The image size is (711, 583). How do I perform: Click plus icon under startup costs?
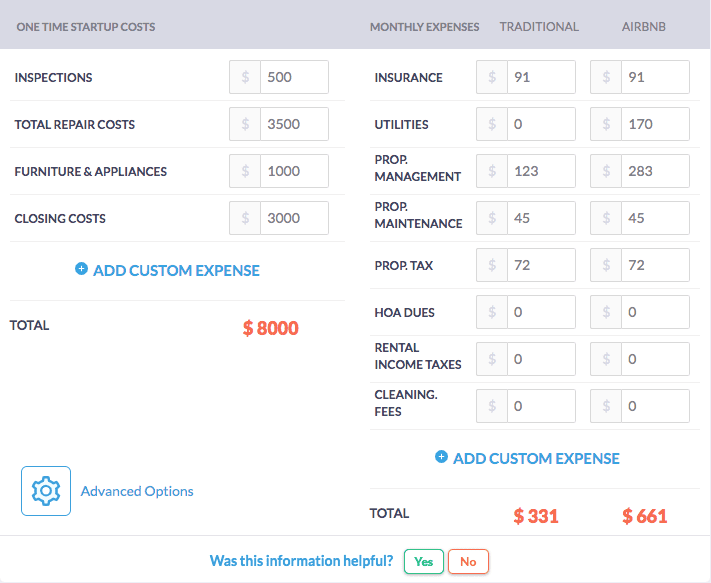click(x=81, y=270)
